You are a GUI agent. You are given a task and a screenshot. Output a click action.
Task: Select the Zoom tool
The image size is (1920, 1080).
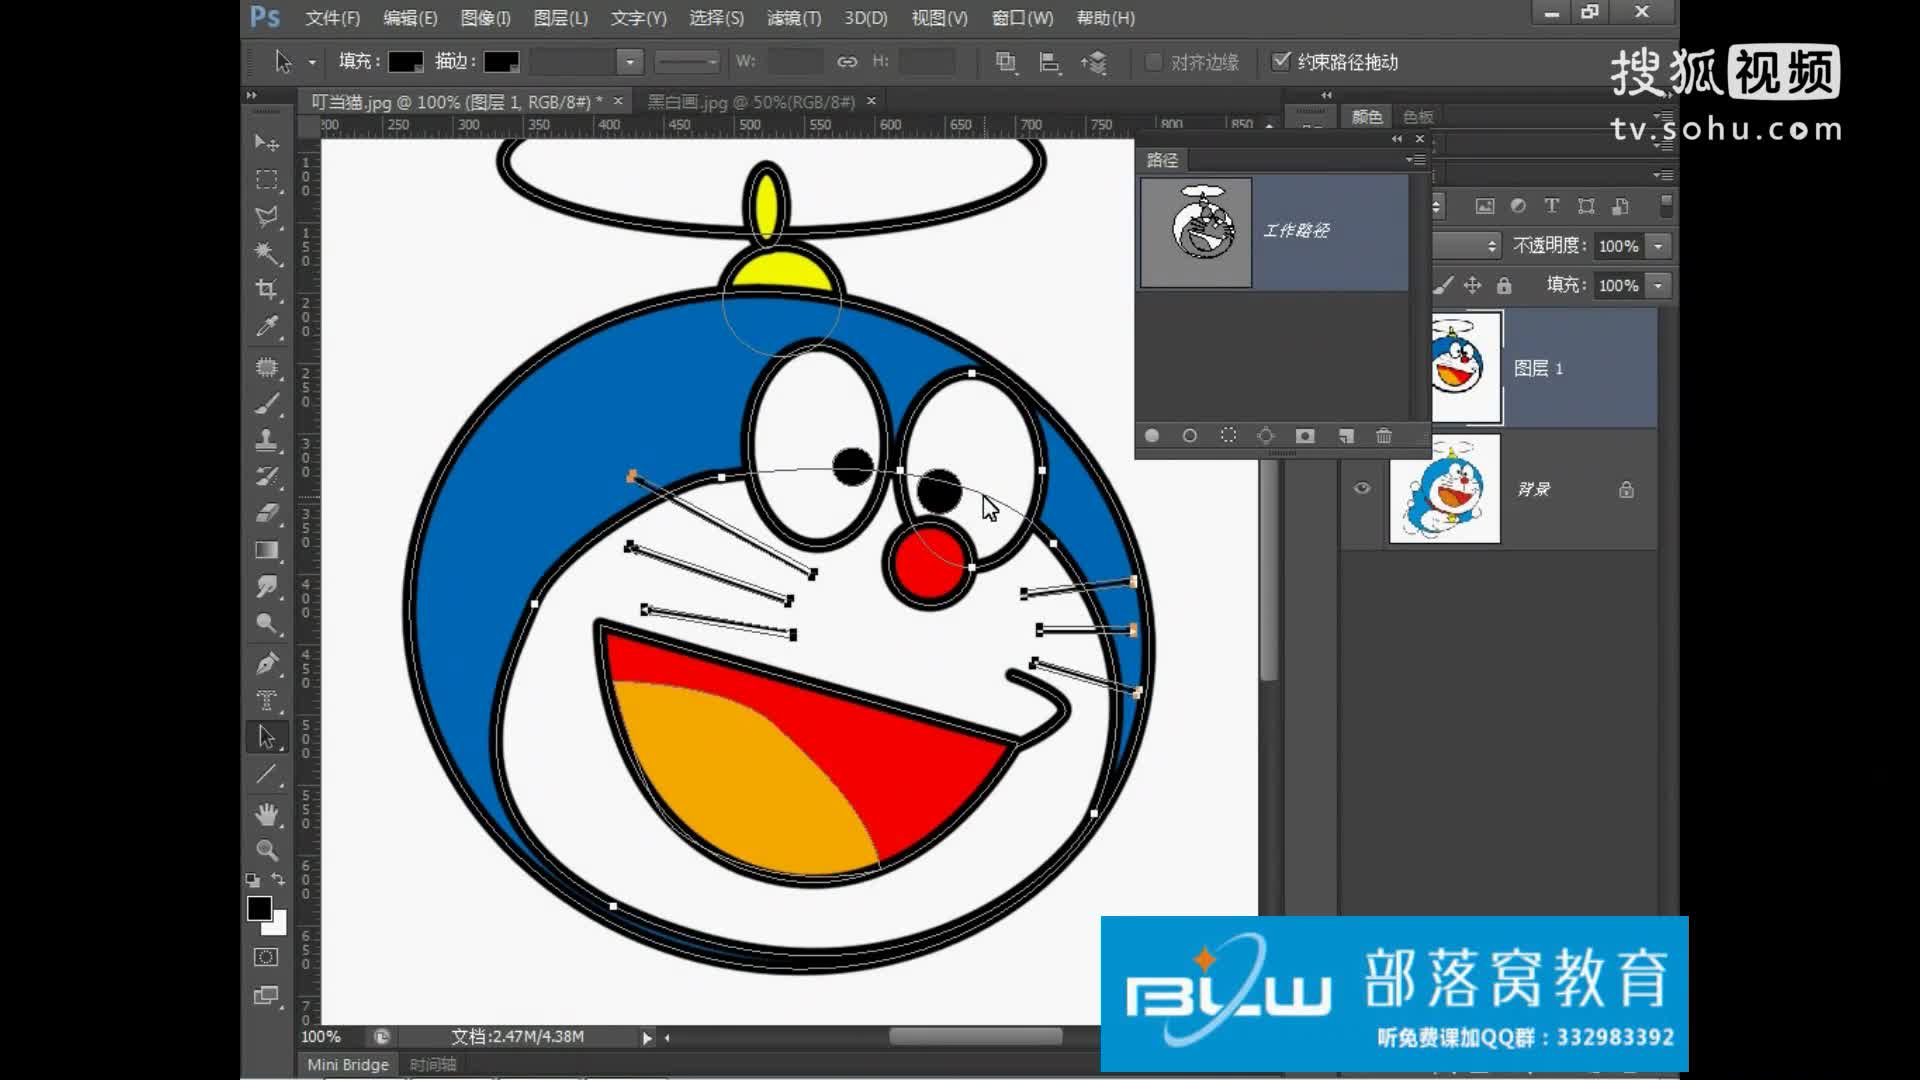(x=266, y=851)
